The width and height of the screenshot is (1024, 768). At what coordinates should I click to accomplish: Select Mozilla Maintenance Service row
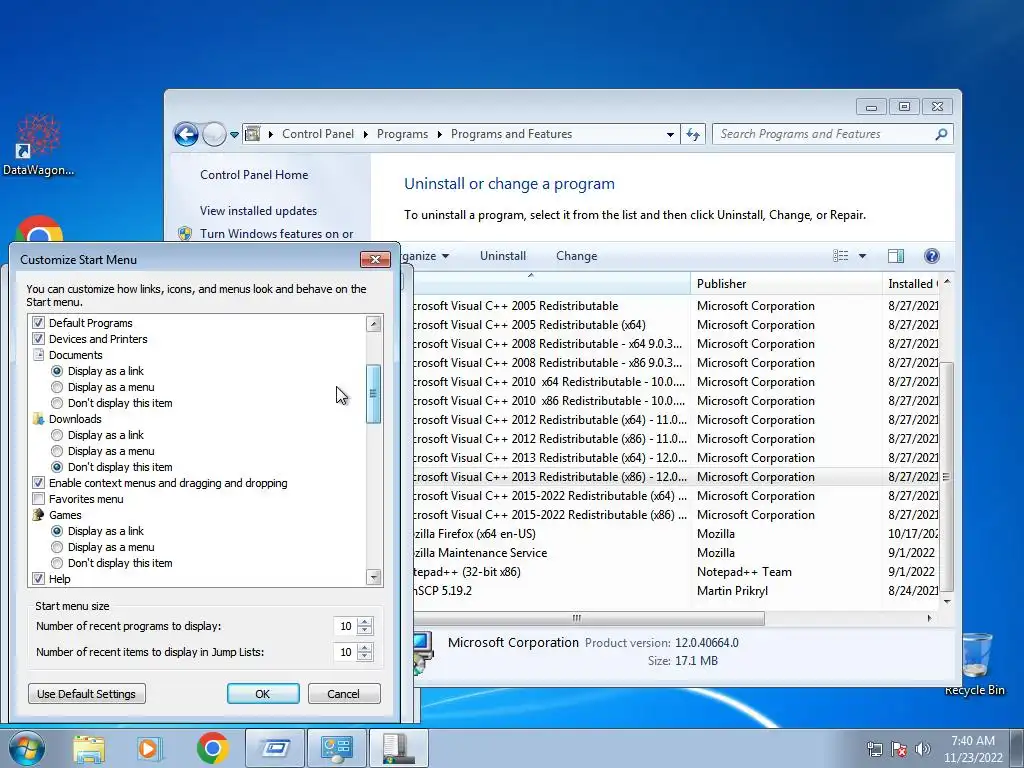(x=675, y=553)
